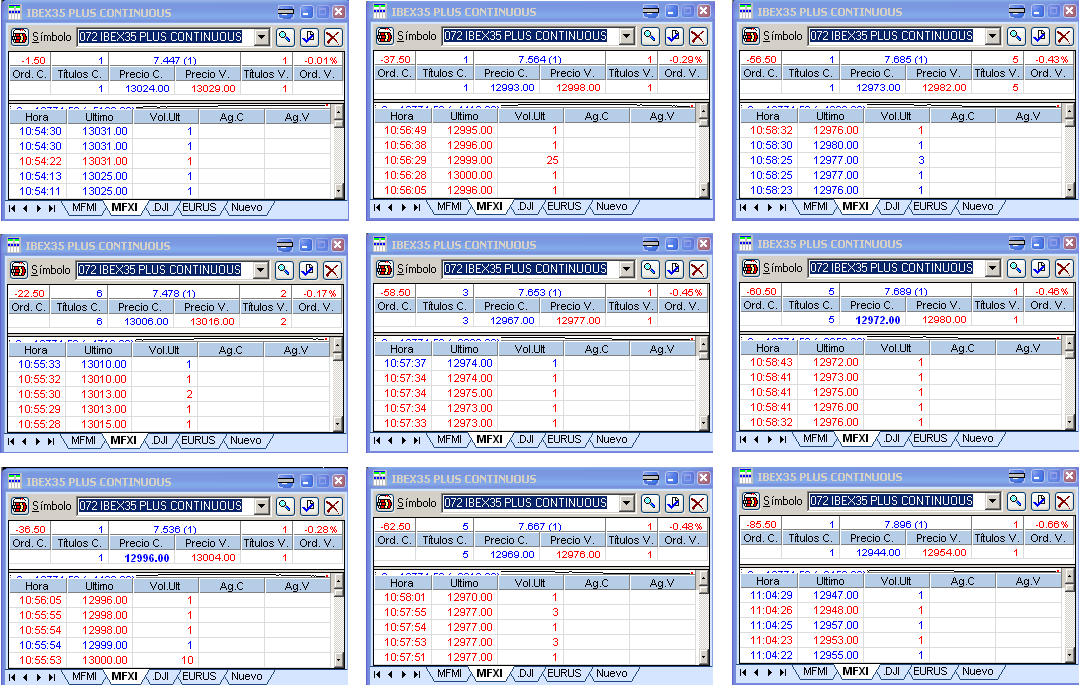Click the red X delete icon in the -0.17% window
This screenshot has height=685, width=1079.
pyautogui.click(x=332, y=270)
